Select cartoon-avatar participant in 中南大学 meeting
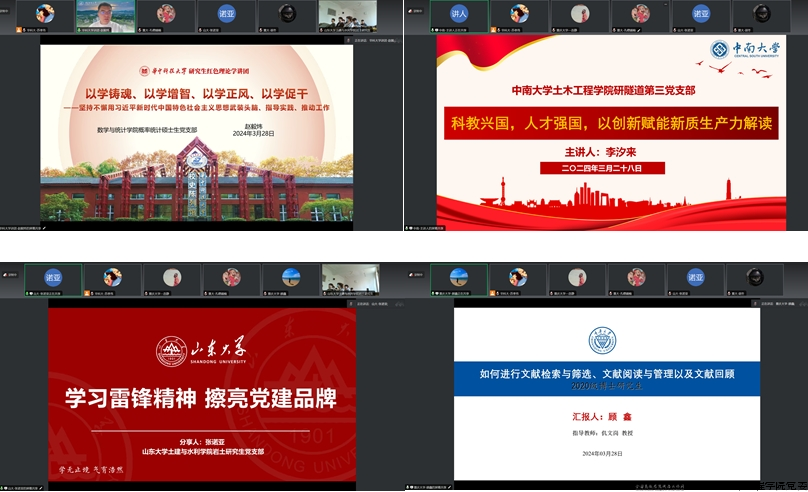Image resolution: width=808 pixels, height=492 pixels. [519, 16]
